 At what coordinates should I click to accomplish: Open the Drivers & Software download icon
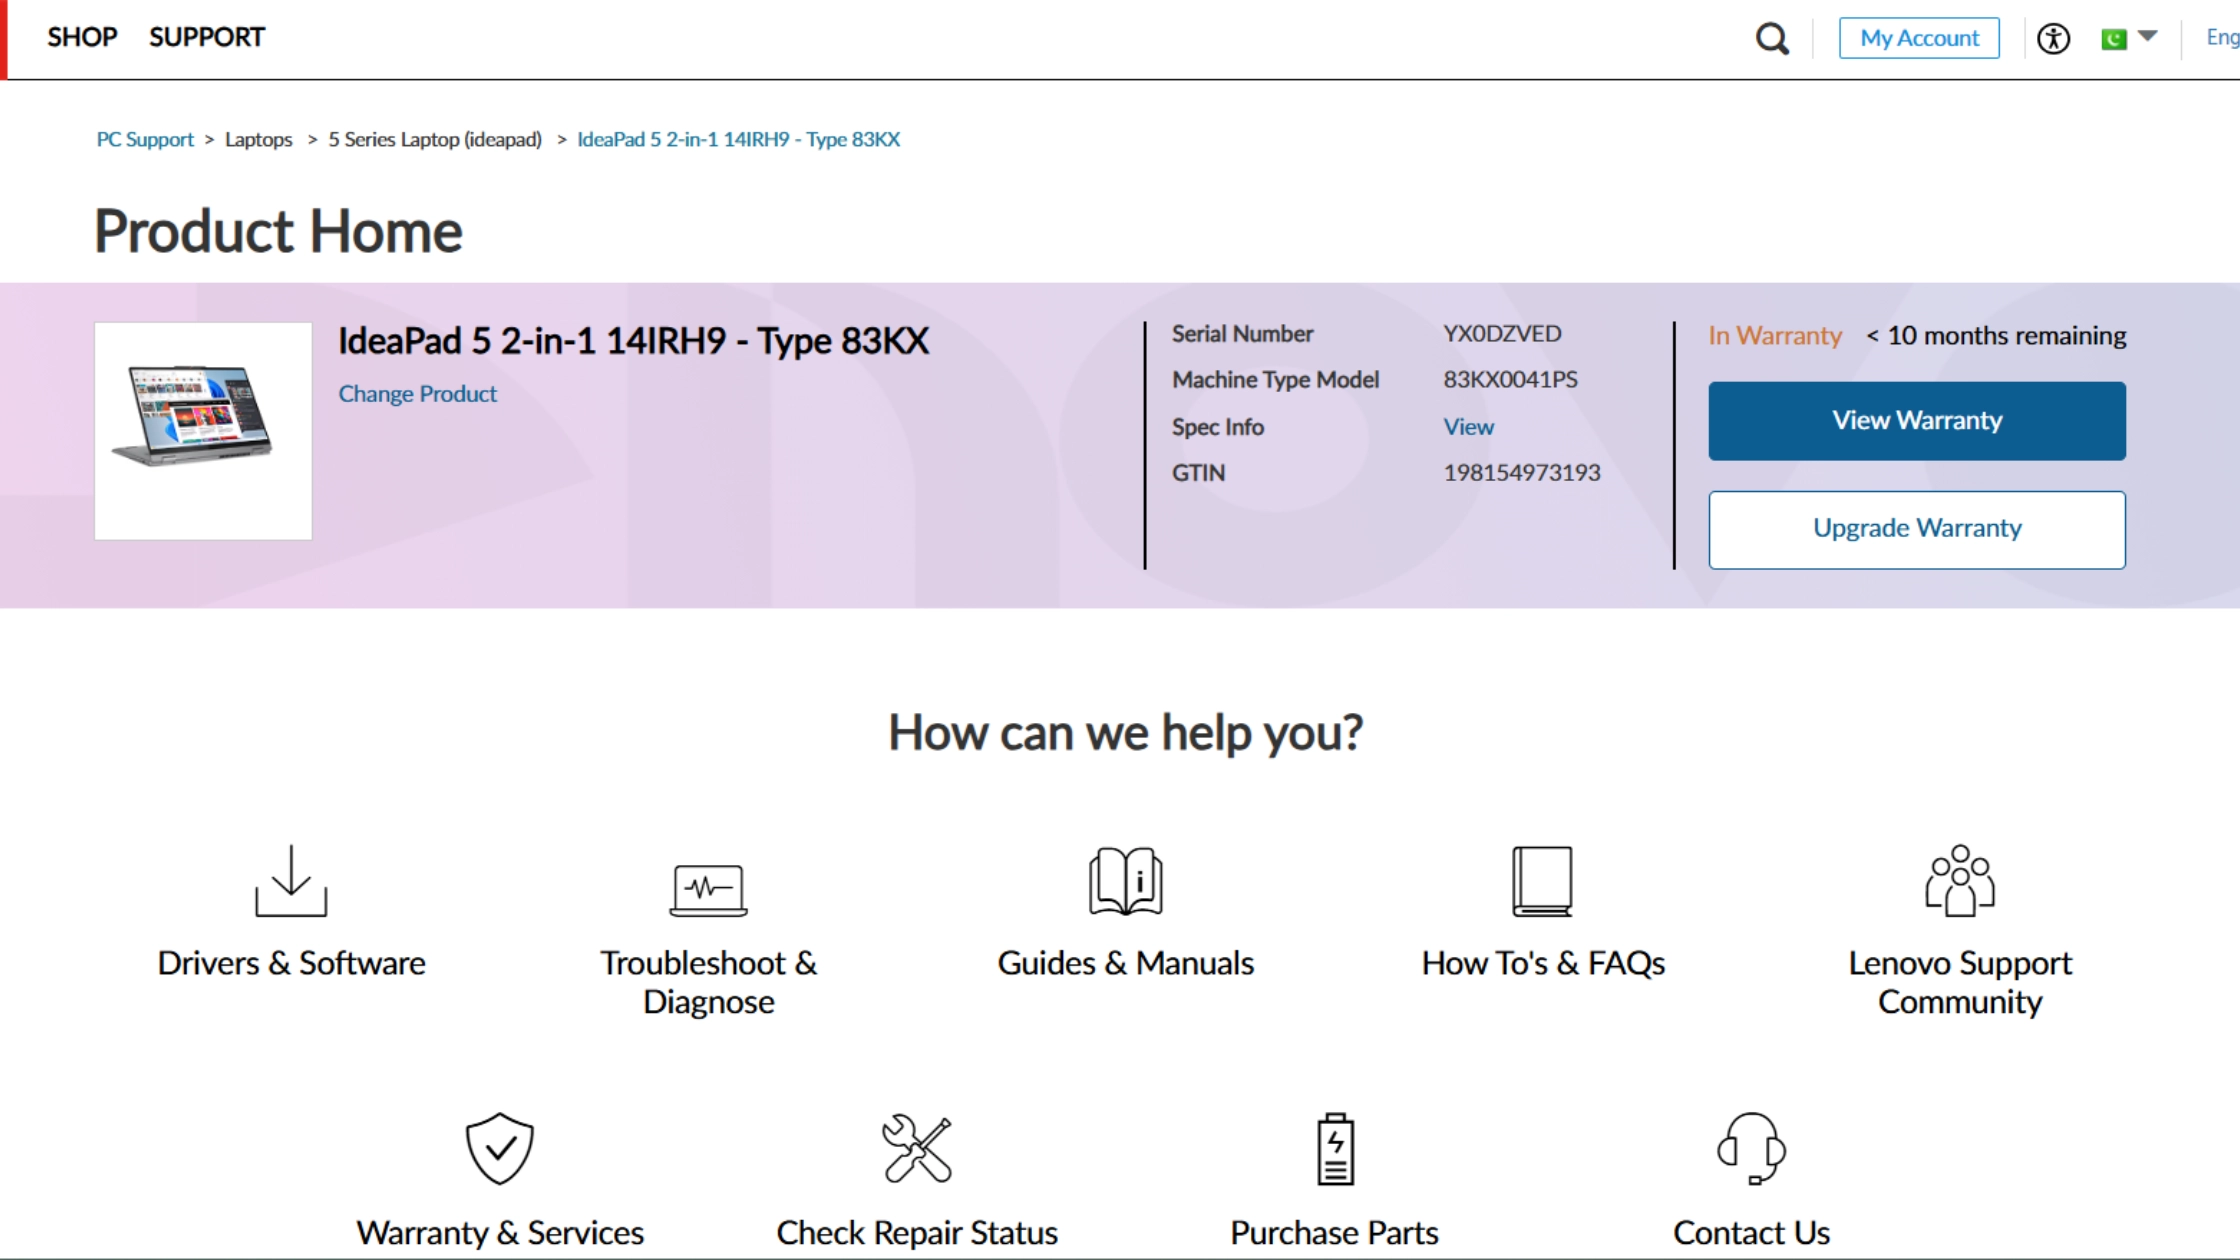[291, 880]
